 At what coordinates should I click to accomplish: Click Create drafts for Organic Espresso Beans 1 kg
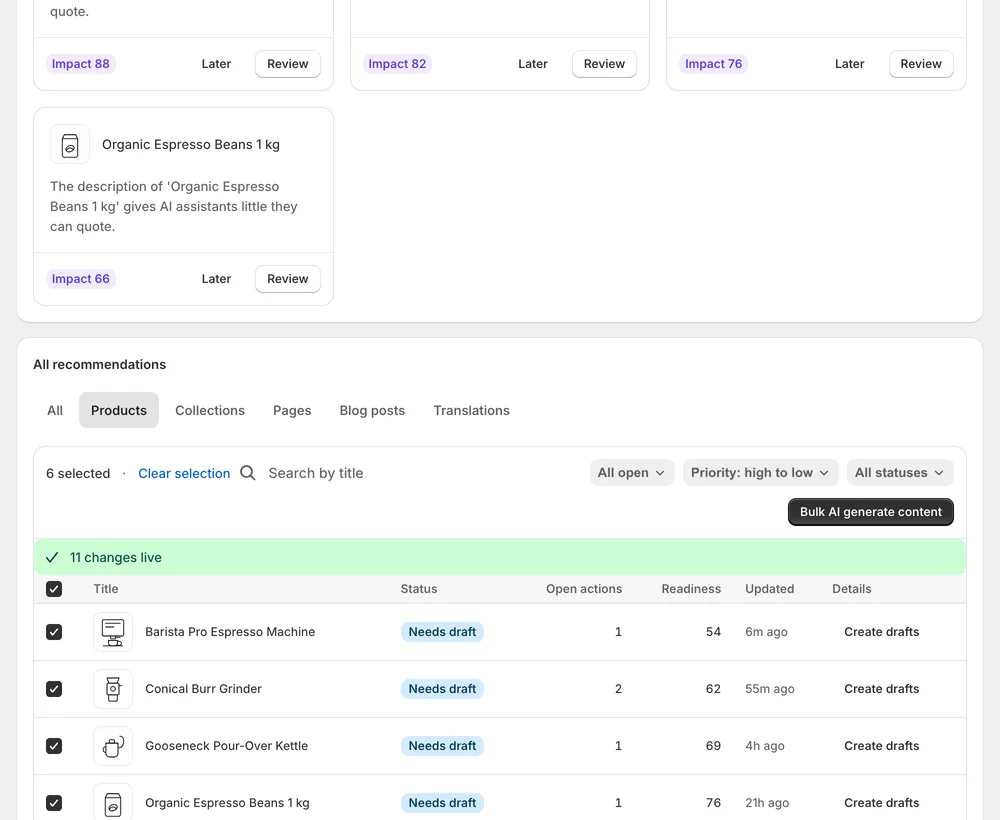coord(881,802)
